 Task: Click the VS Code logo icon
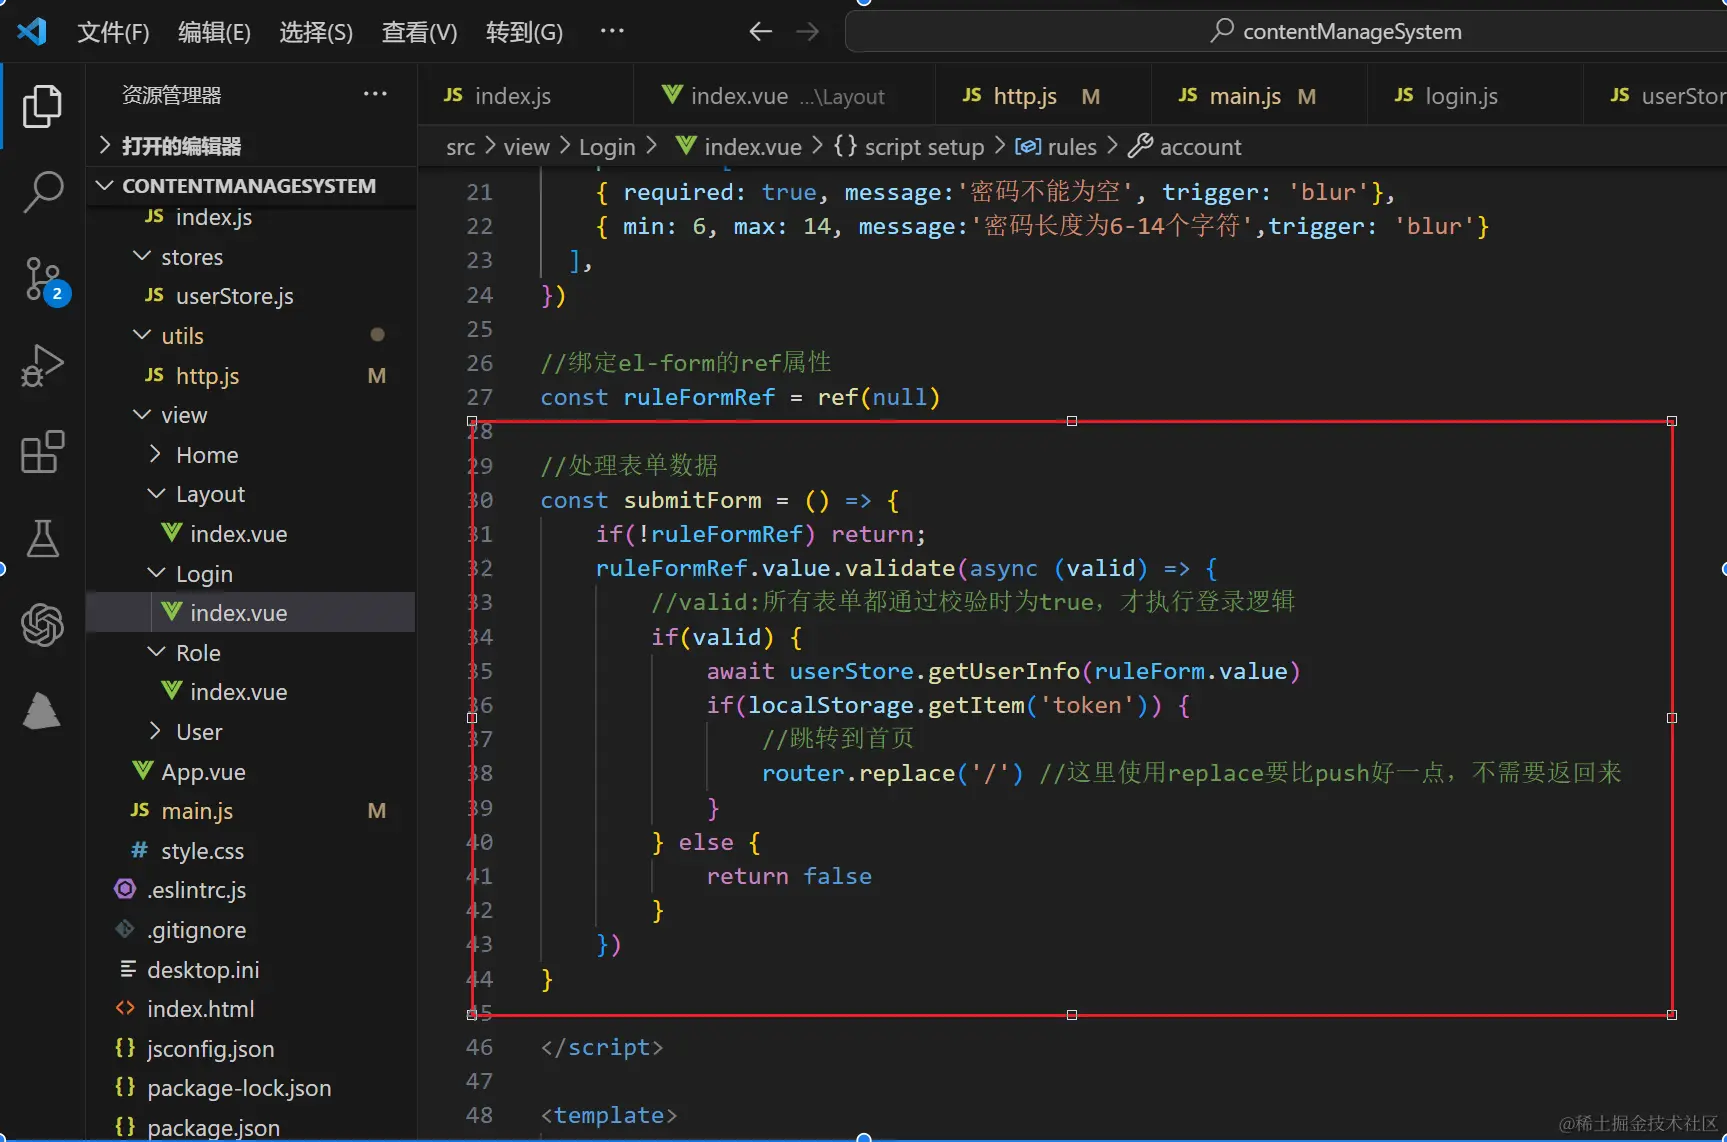click(32, 32)
